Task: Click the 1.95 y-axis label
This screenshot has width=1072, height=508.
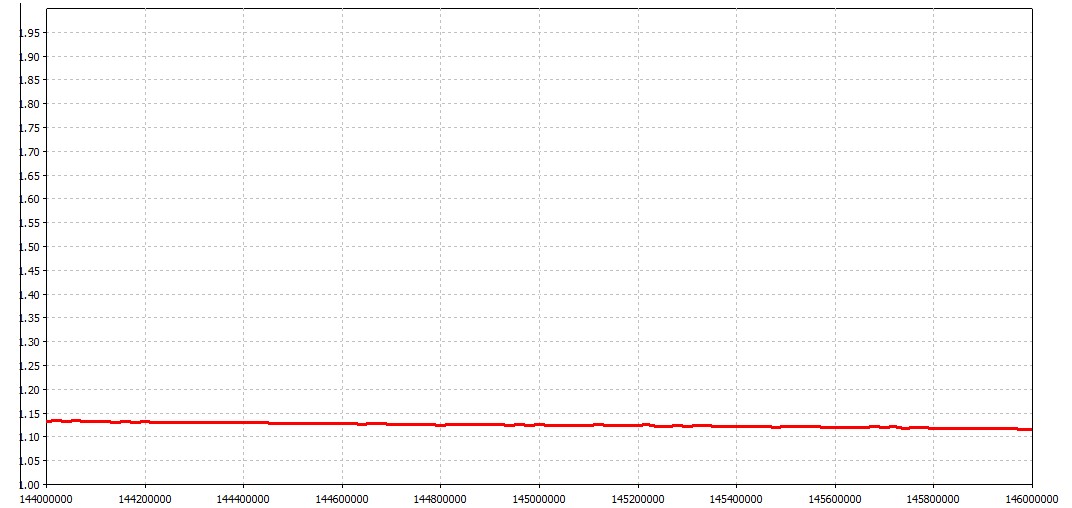Action: pyautogui.click(x=31, y=33)
